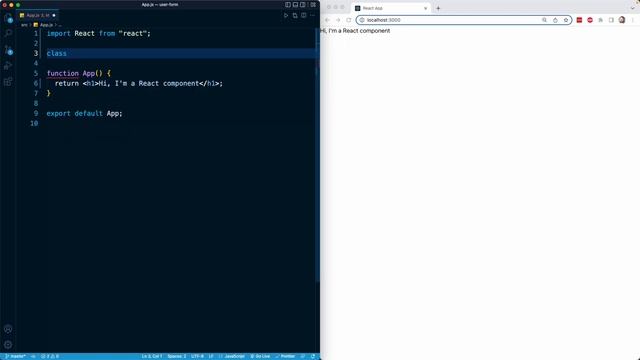This screenshot has width=640, height=360.
Task: Click the zoom magnifier icon in address bar
Action: 544,20
